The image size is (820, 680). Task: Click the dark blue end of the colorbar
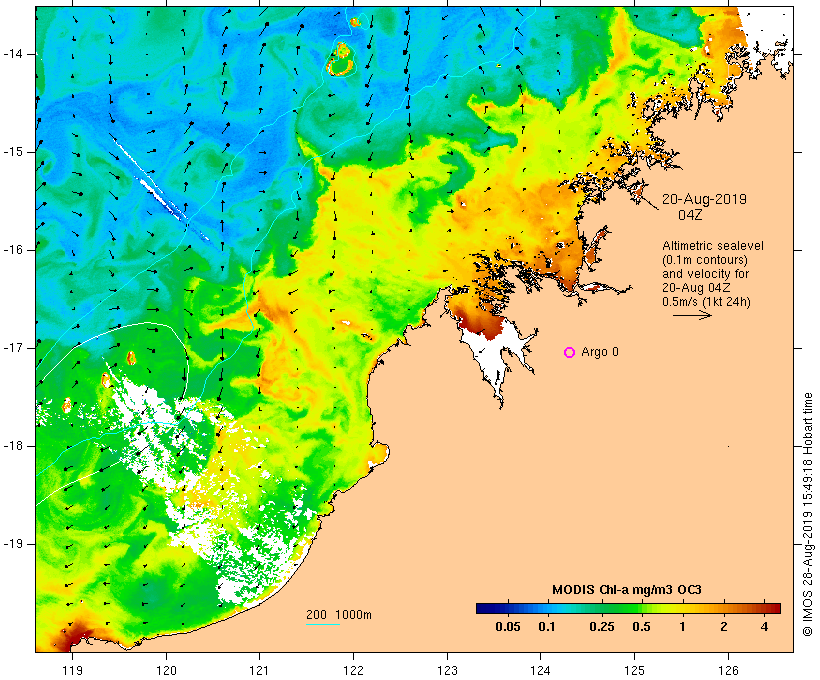coord(486,608)
